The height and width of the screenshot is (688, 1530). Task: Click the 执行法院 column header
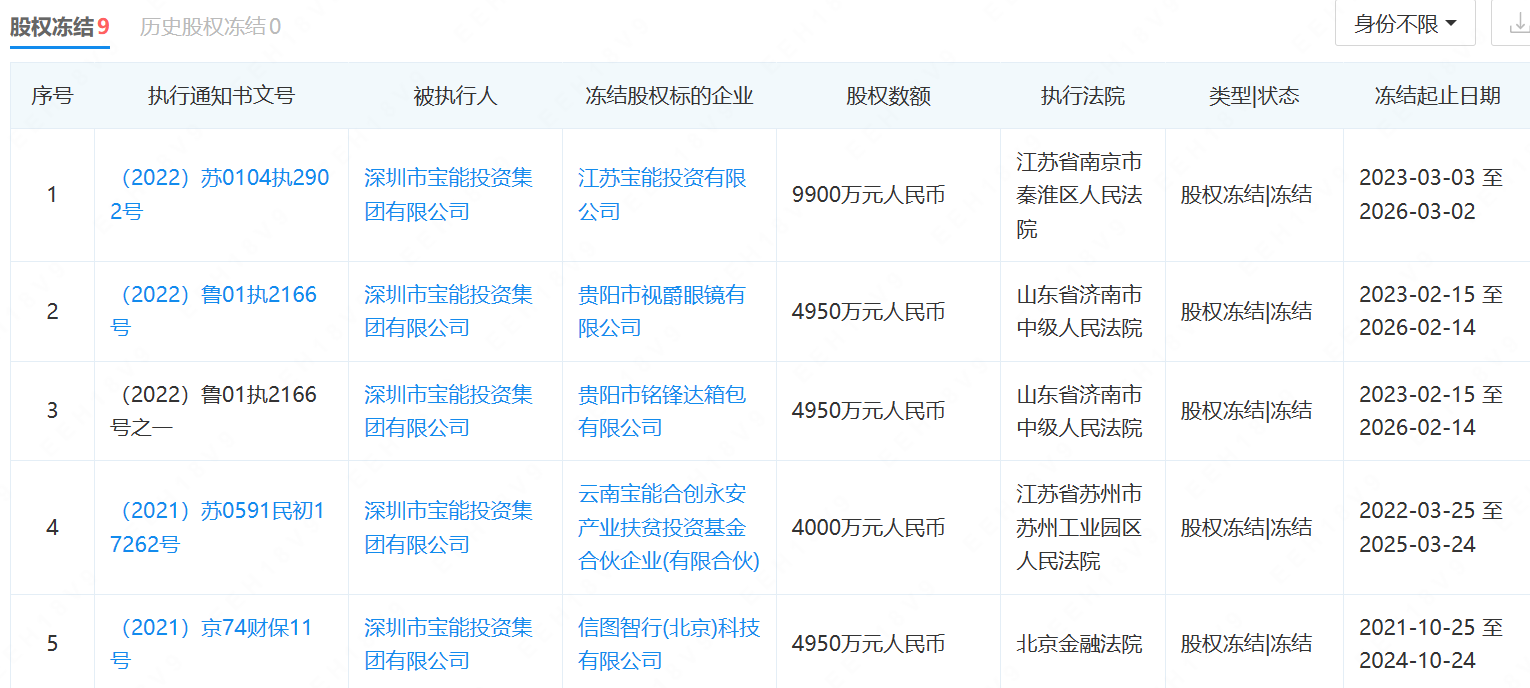coord(1083,96)
